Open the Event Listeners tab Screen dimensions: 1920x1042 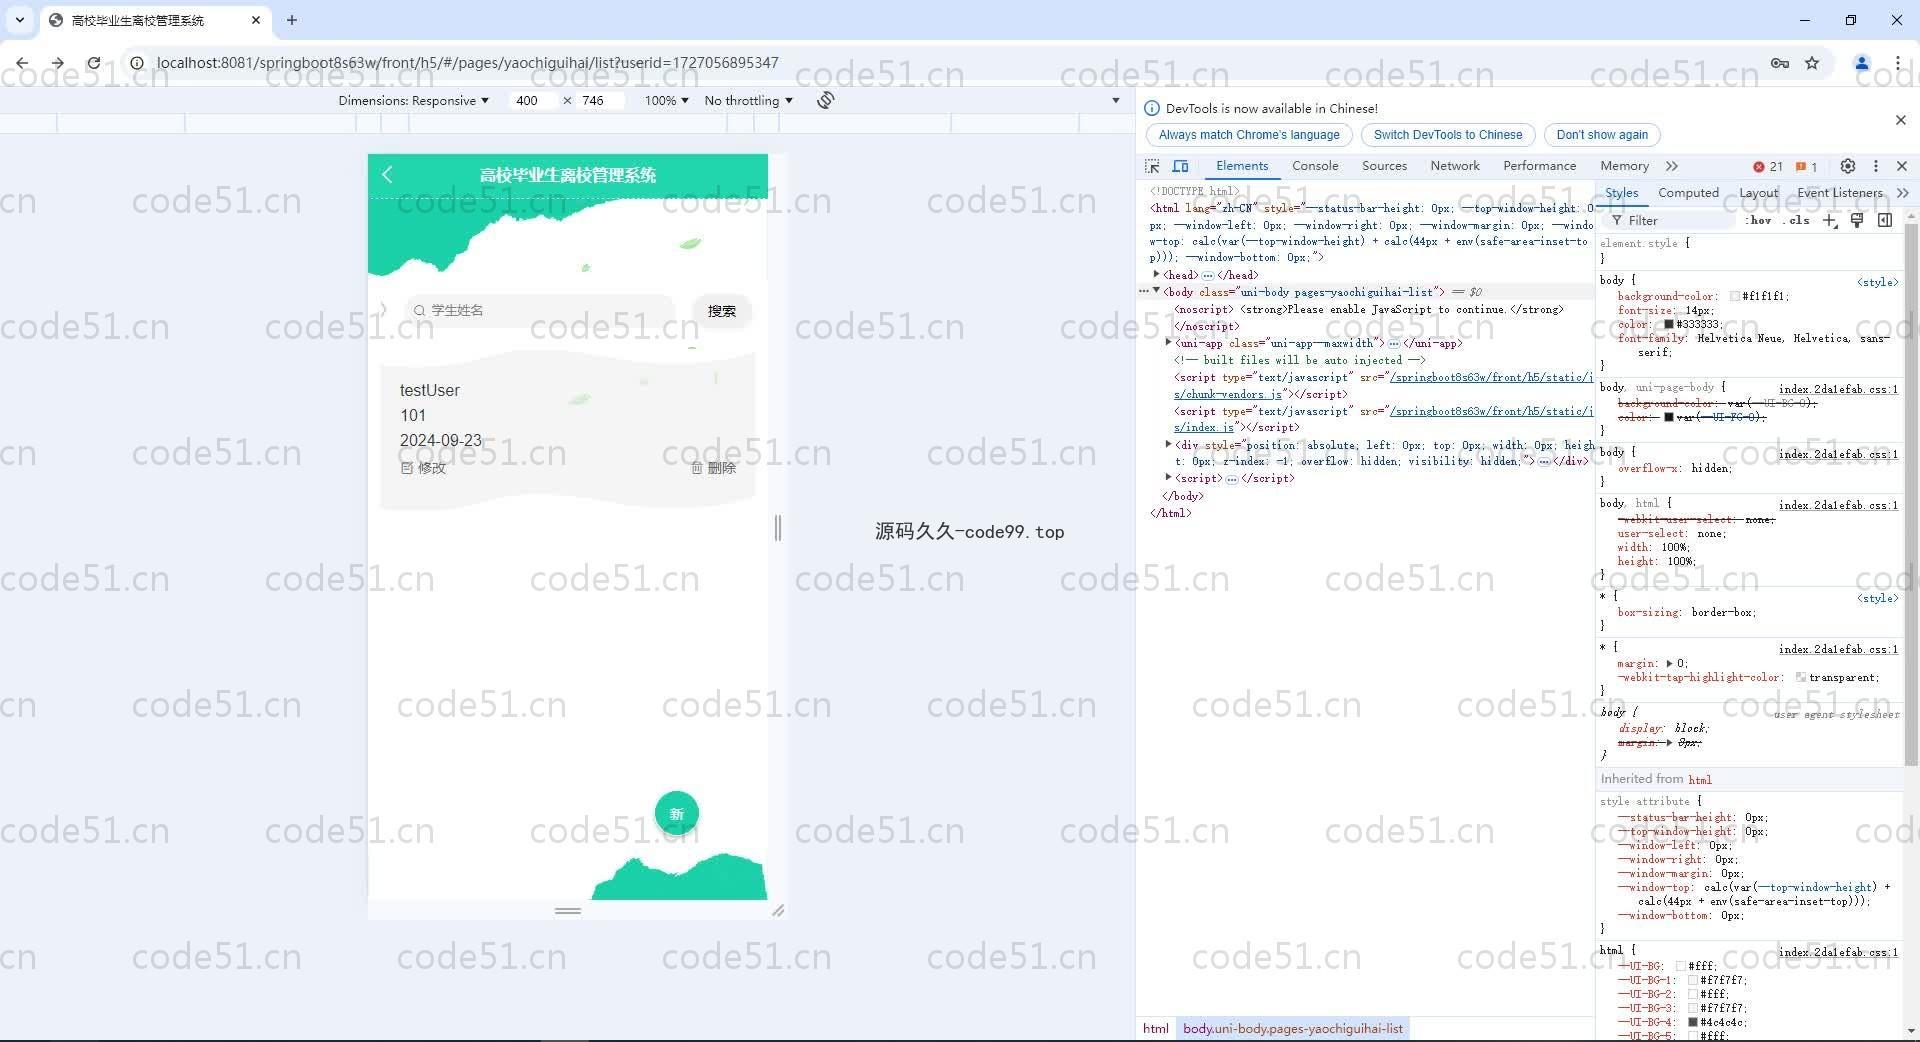point(1839,193)
